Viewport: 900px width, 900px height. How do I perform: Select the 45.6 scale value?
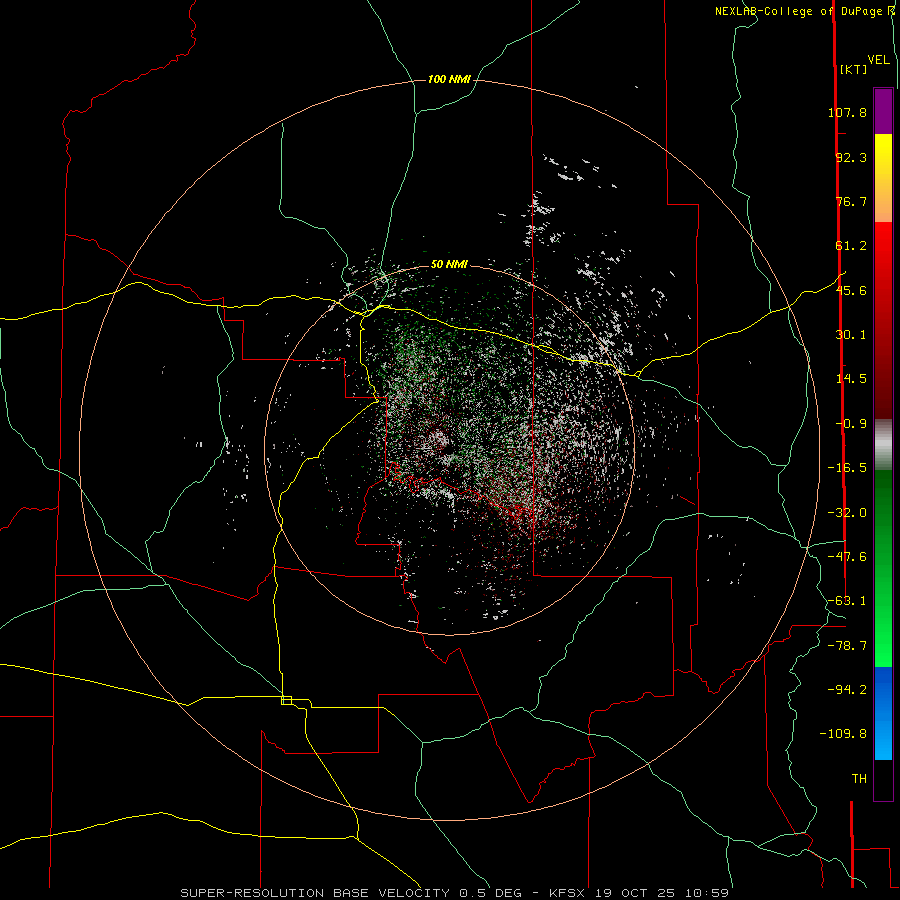point(851,290)
